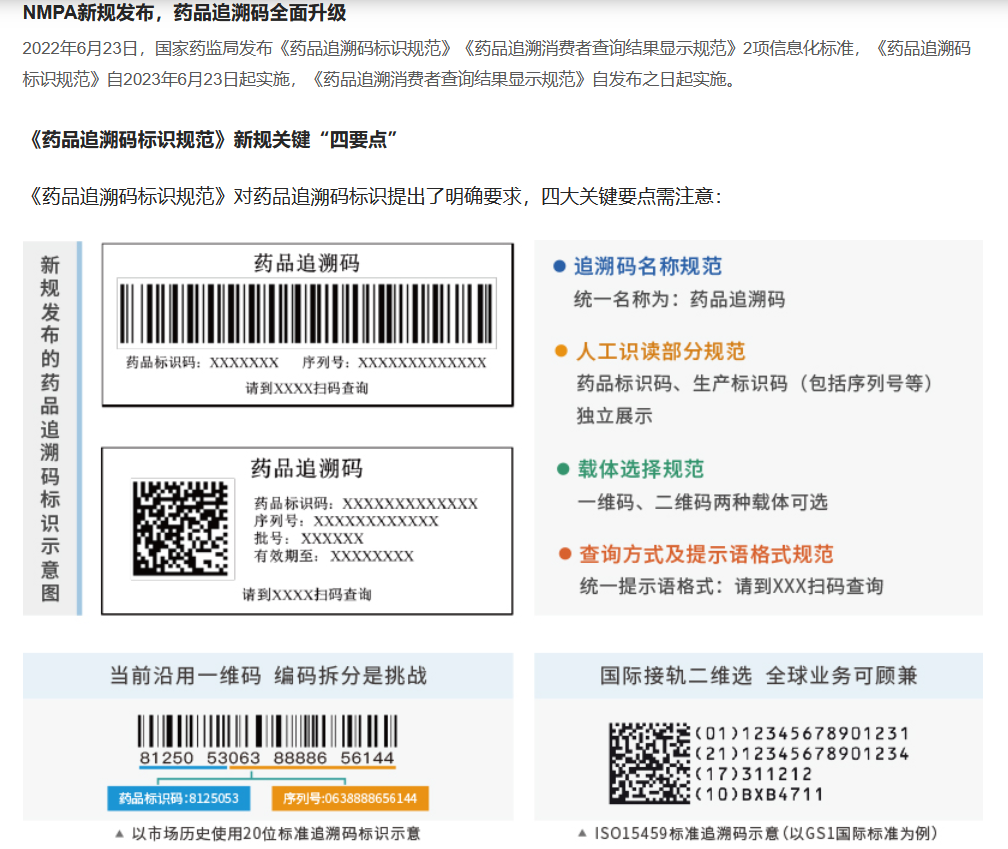
Task: Click the 20-digit barcode above "81250 53063"
Action: click(267, 731)
